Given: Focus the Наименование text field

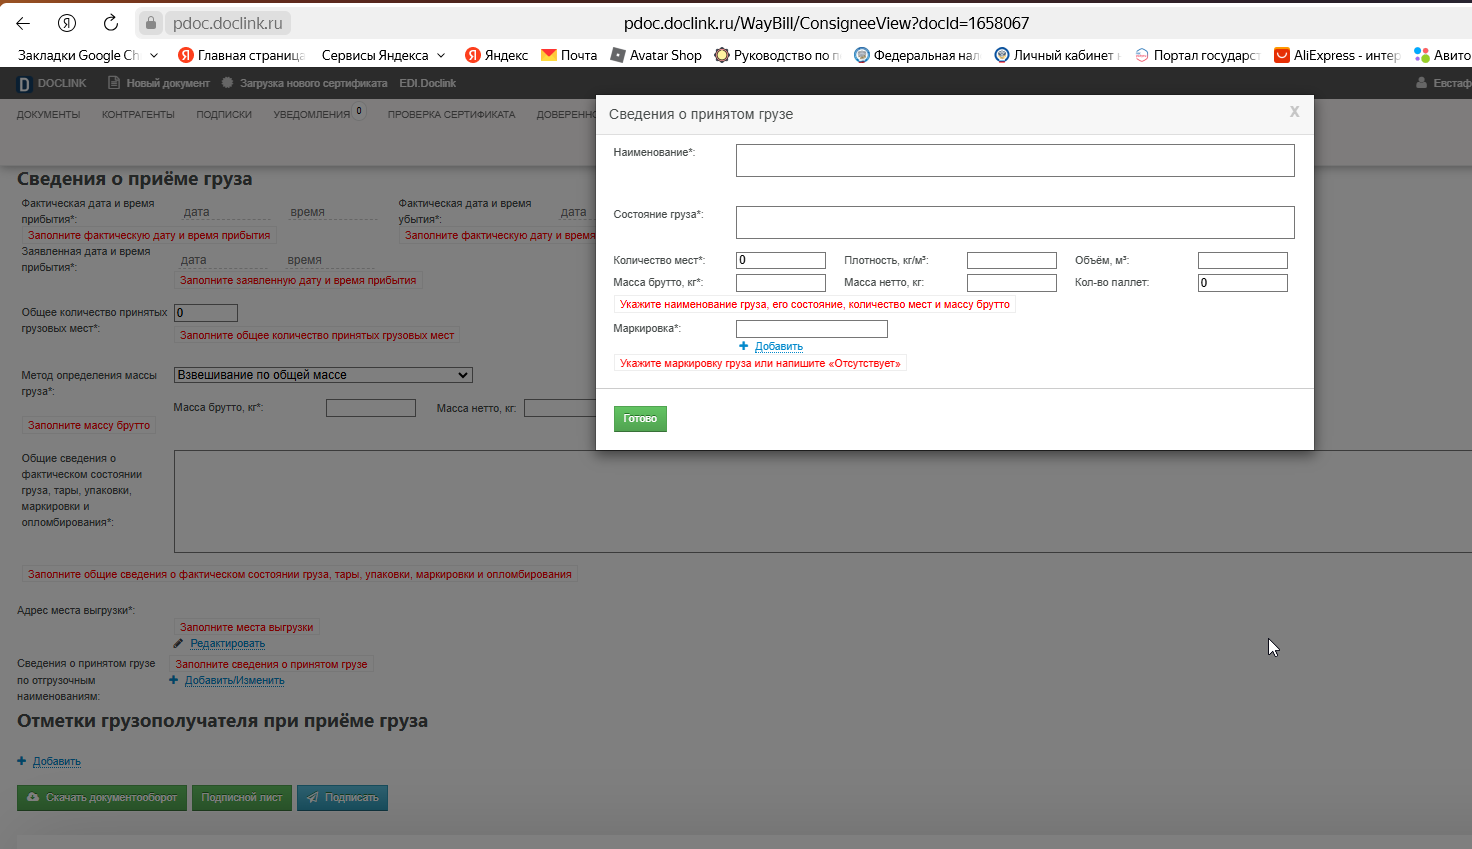Looking at the screenshot, I should click(1015, 160).
